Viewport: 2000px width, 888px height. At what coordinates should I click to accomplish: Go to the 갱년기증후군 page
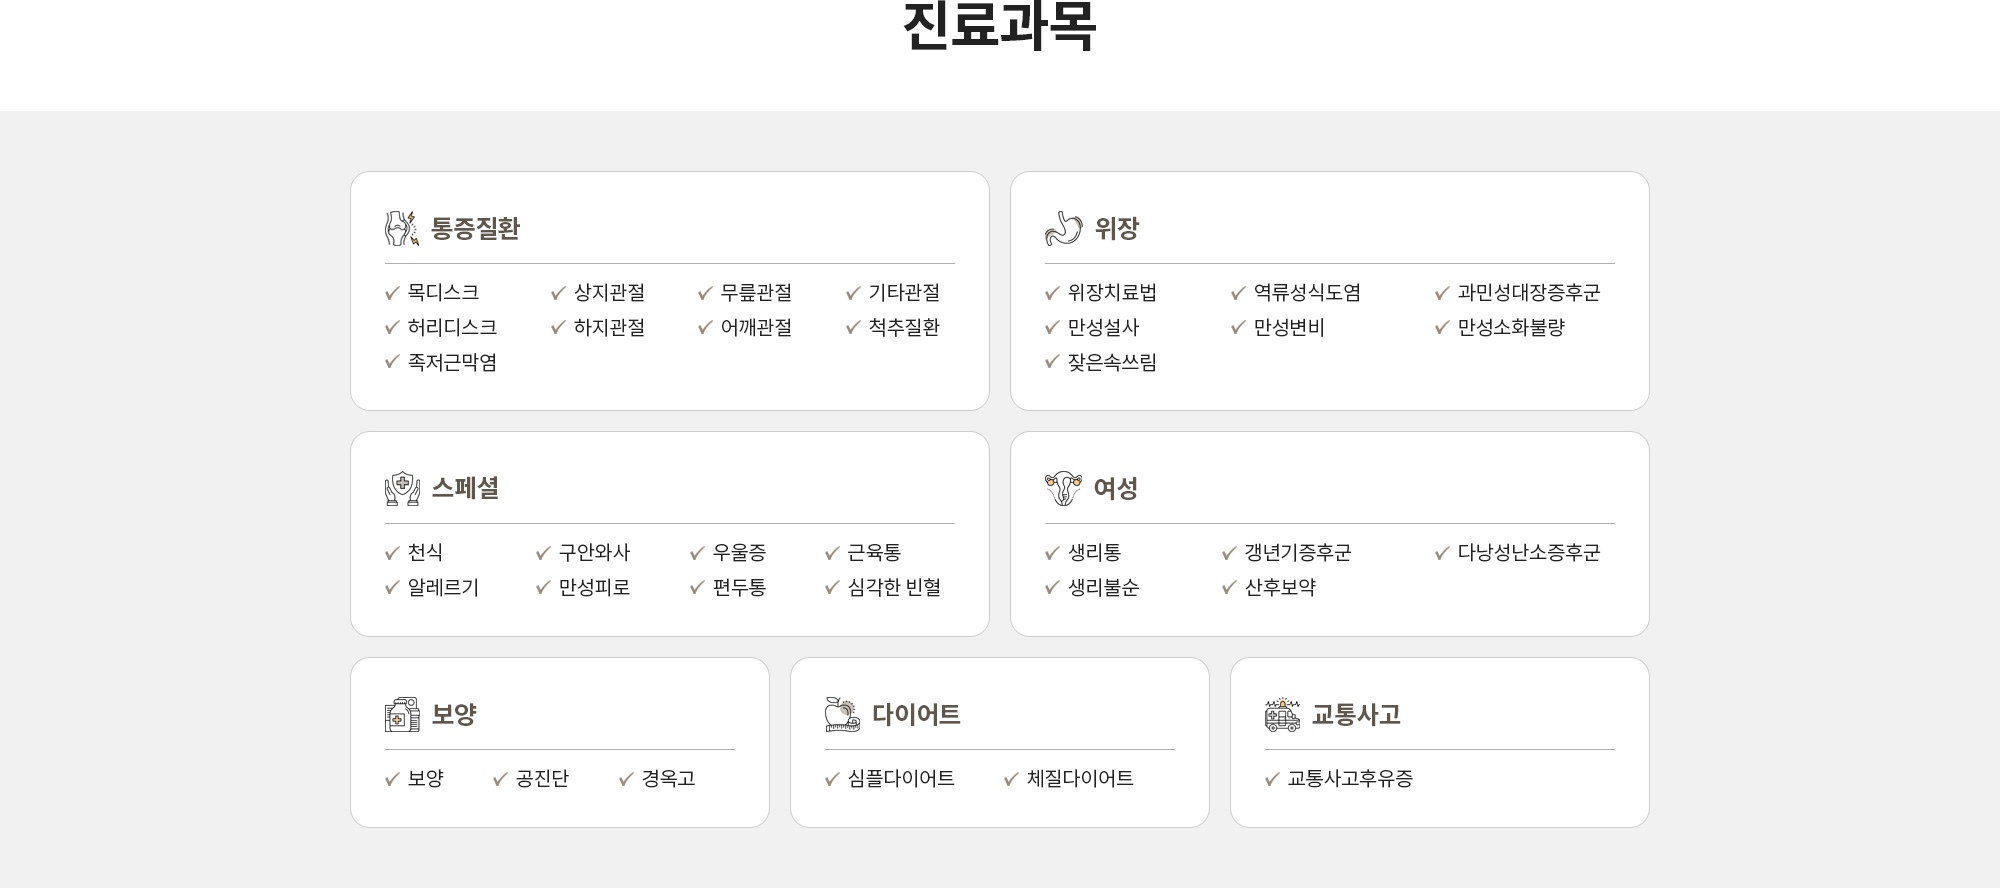pos(1297,552)
